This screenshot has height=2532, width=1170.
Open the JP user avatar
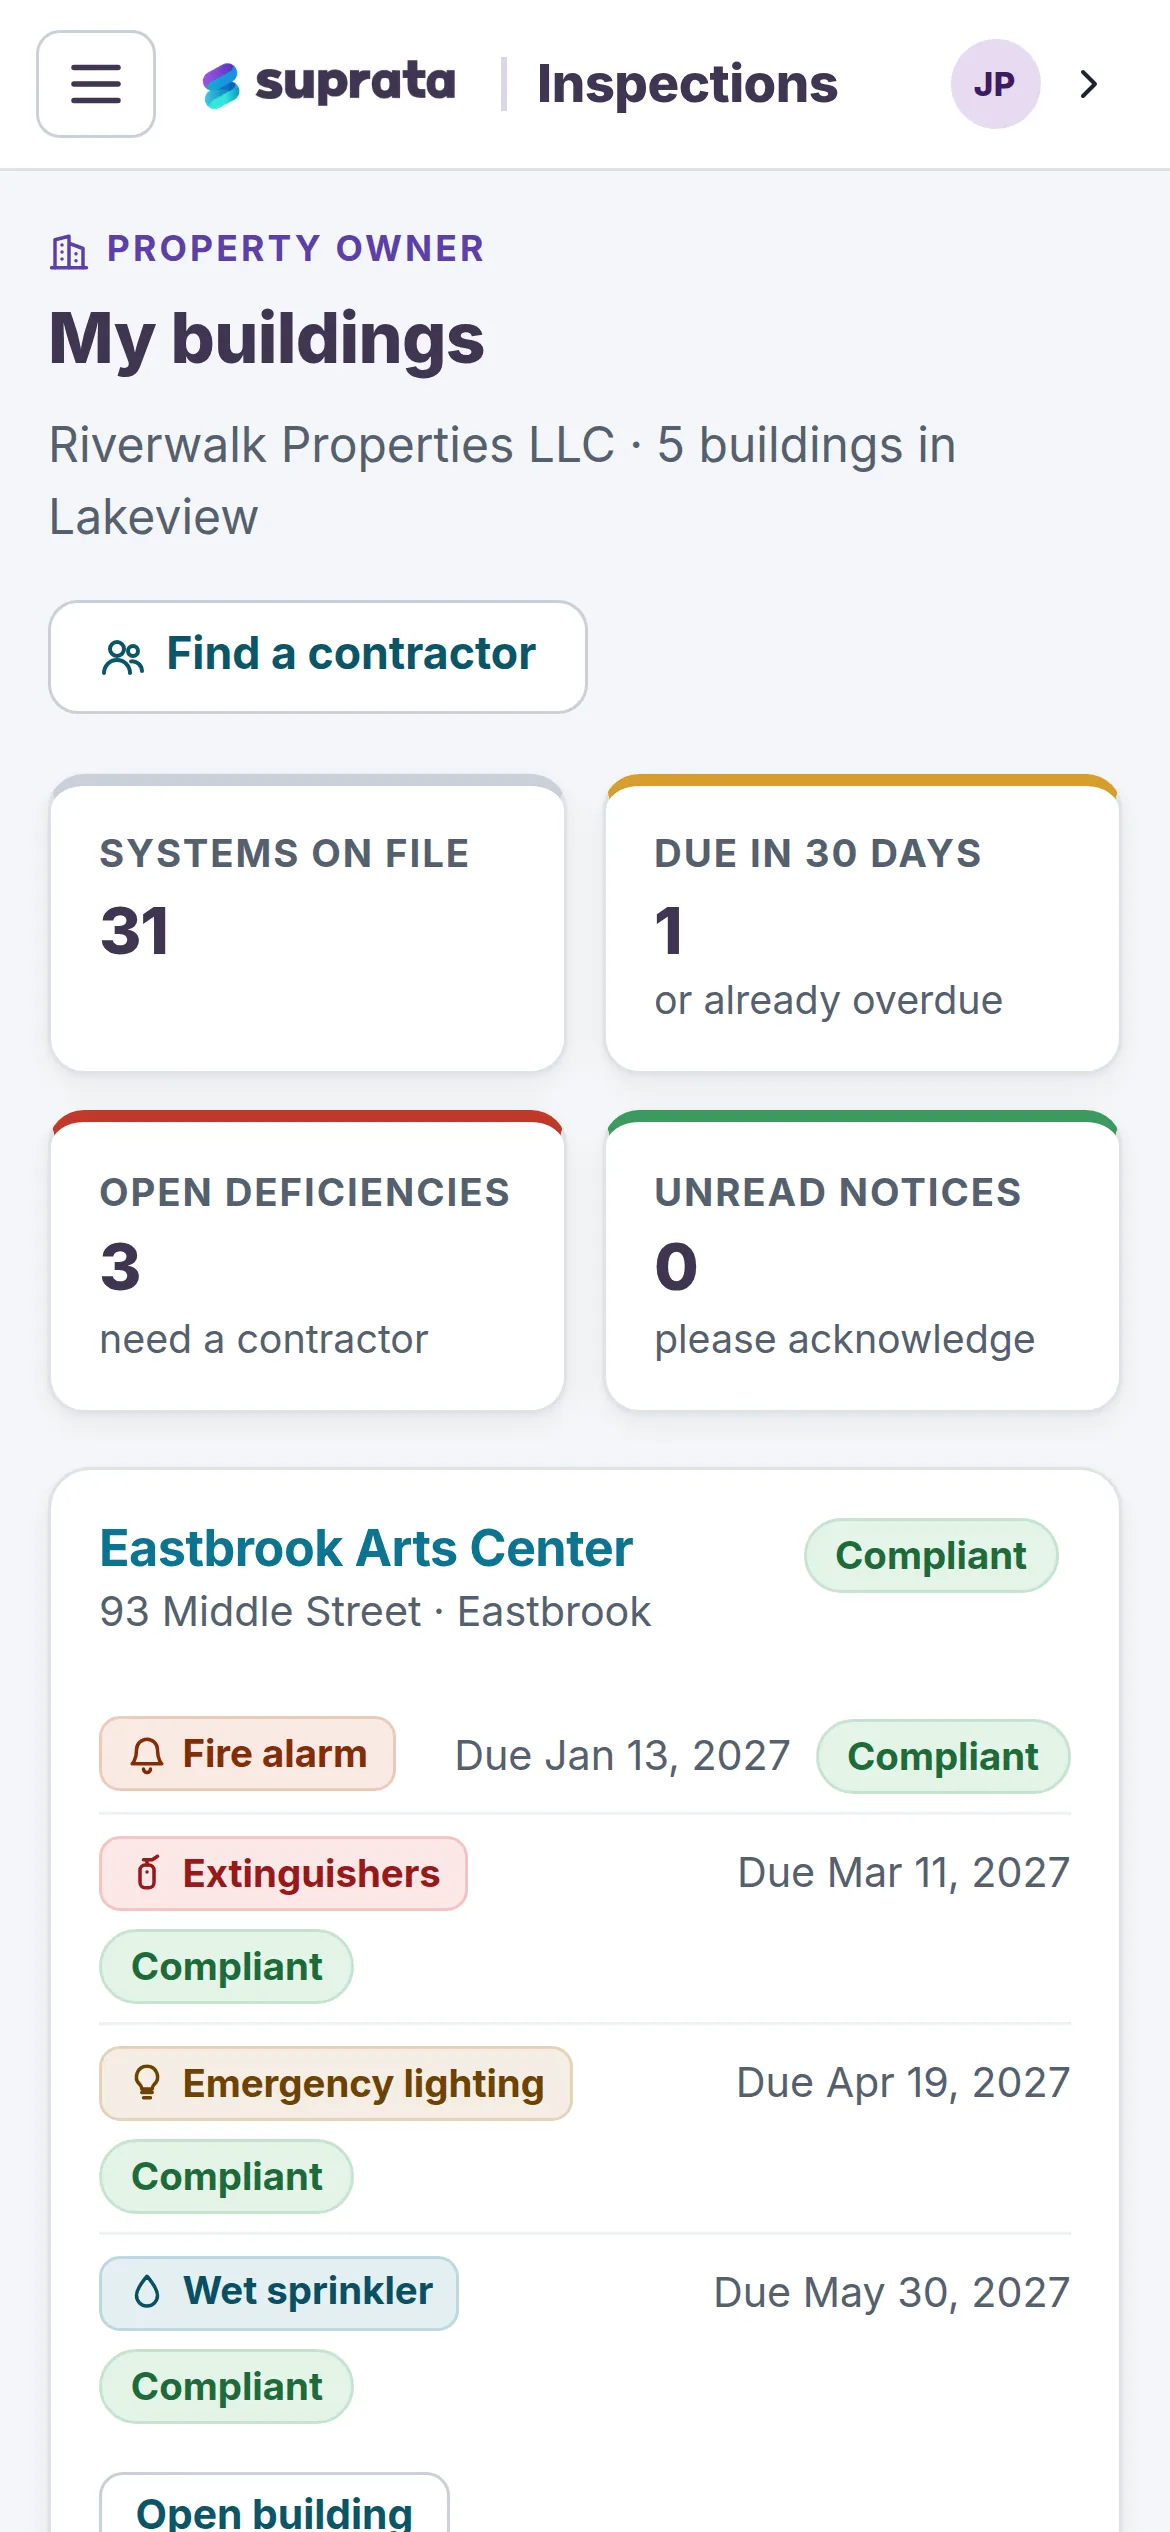click(995, 84)
